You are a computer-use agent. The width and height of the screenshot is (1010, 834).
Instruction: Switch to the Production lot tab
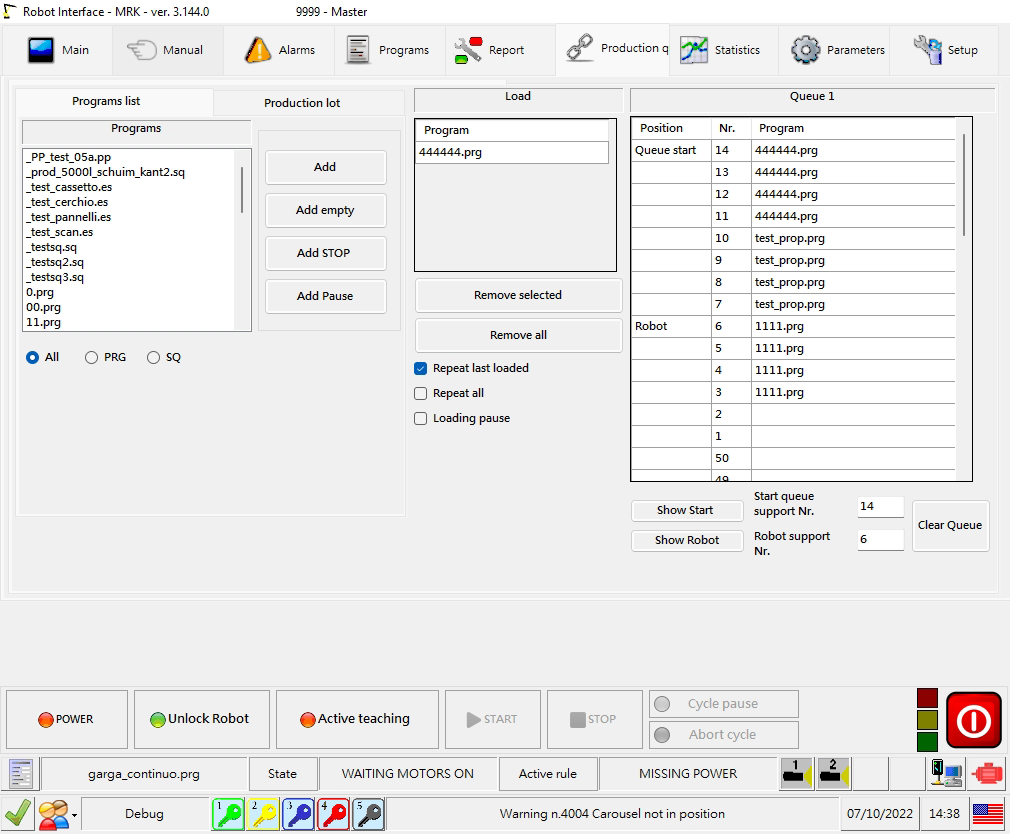click(301, 103)
